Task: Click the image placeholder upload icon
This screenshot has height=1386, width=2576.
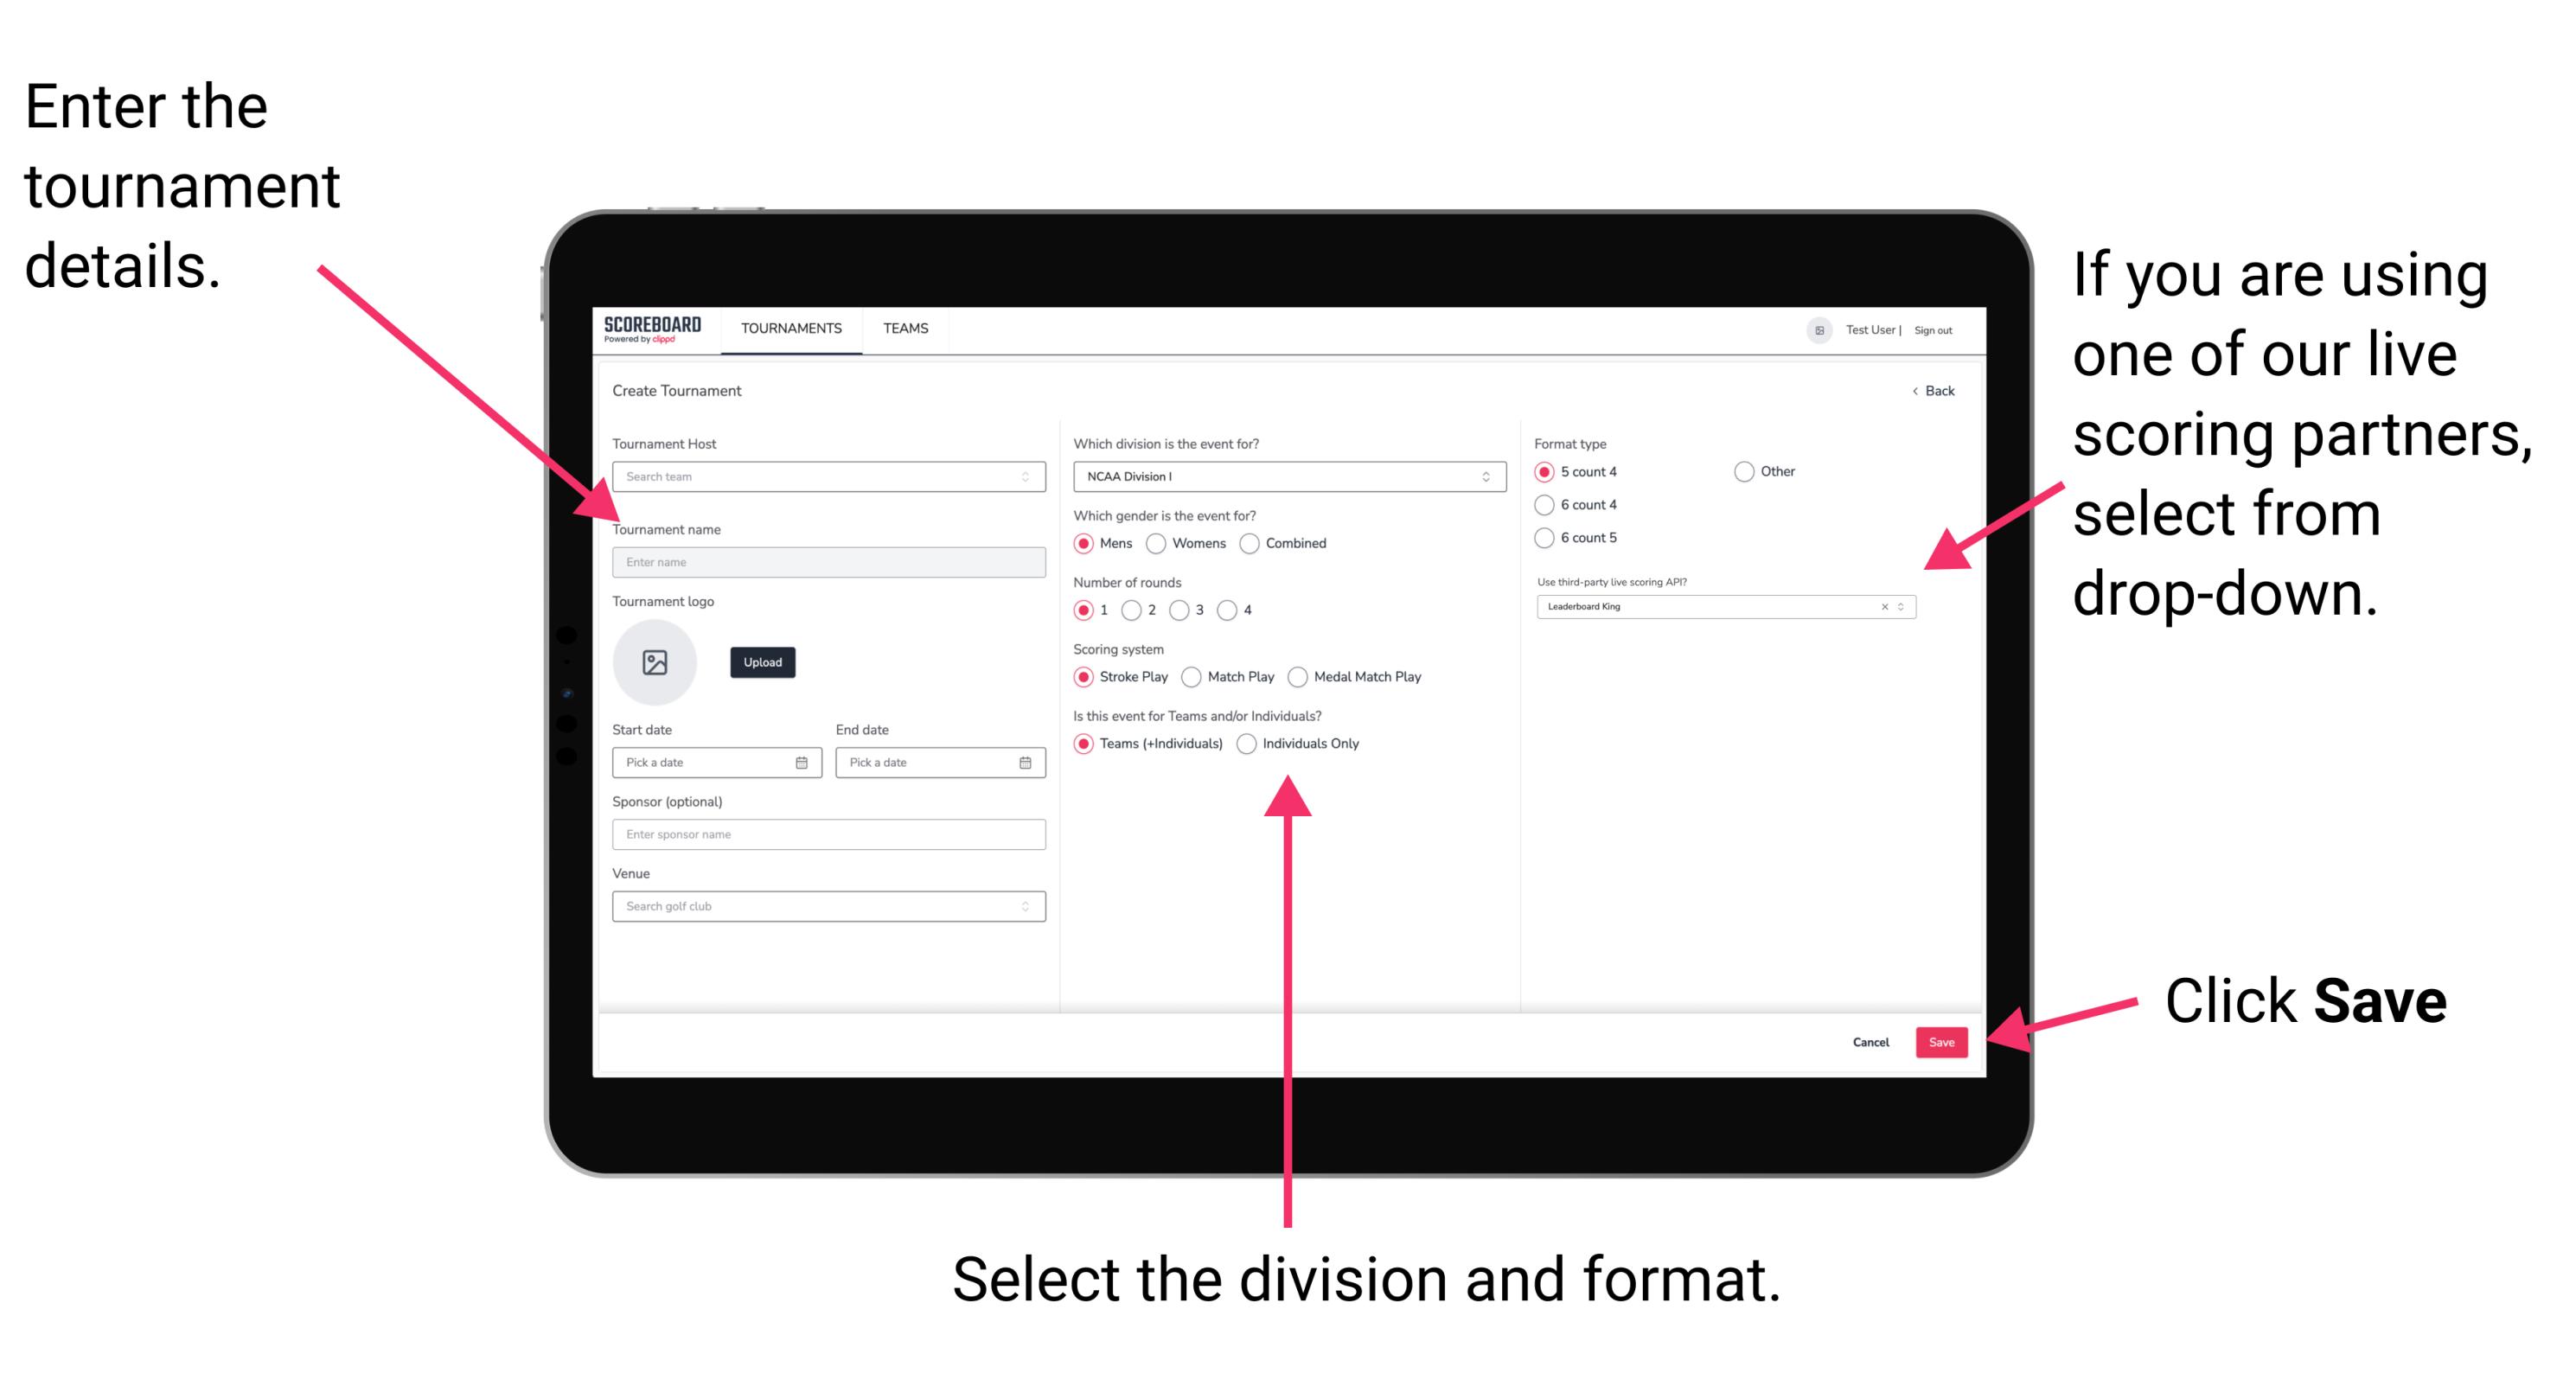Action: coord(655,662)
